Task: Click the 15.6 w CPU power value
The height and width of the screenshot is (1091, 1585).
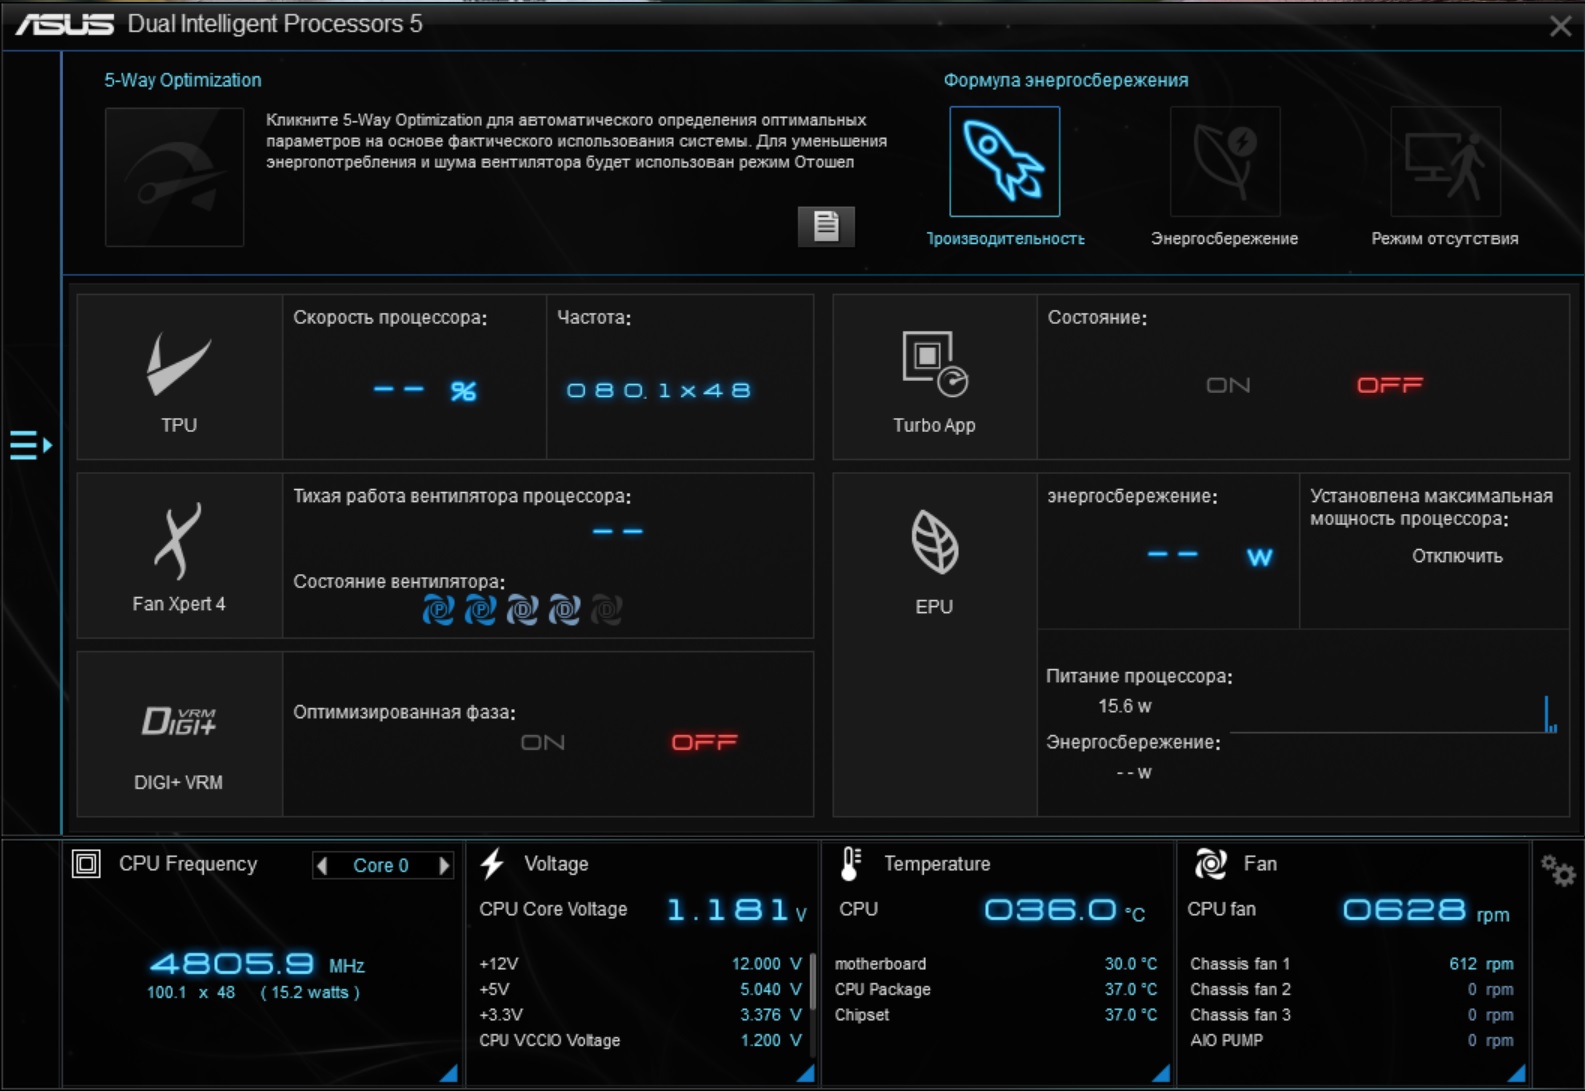Action: [1125, 706]
